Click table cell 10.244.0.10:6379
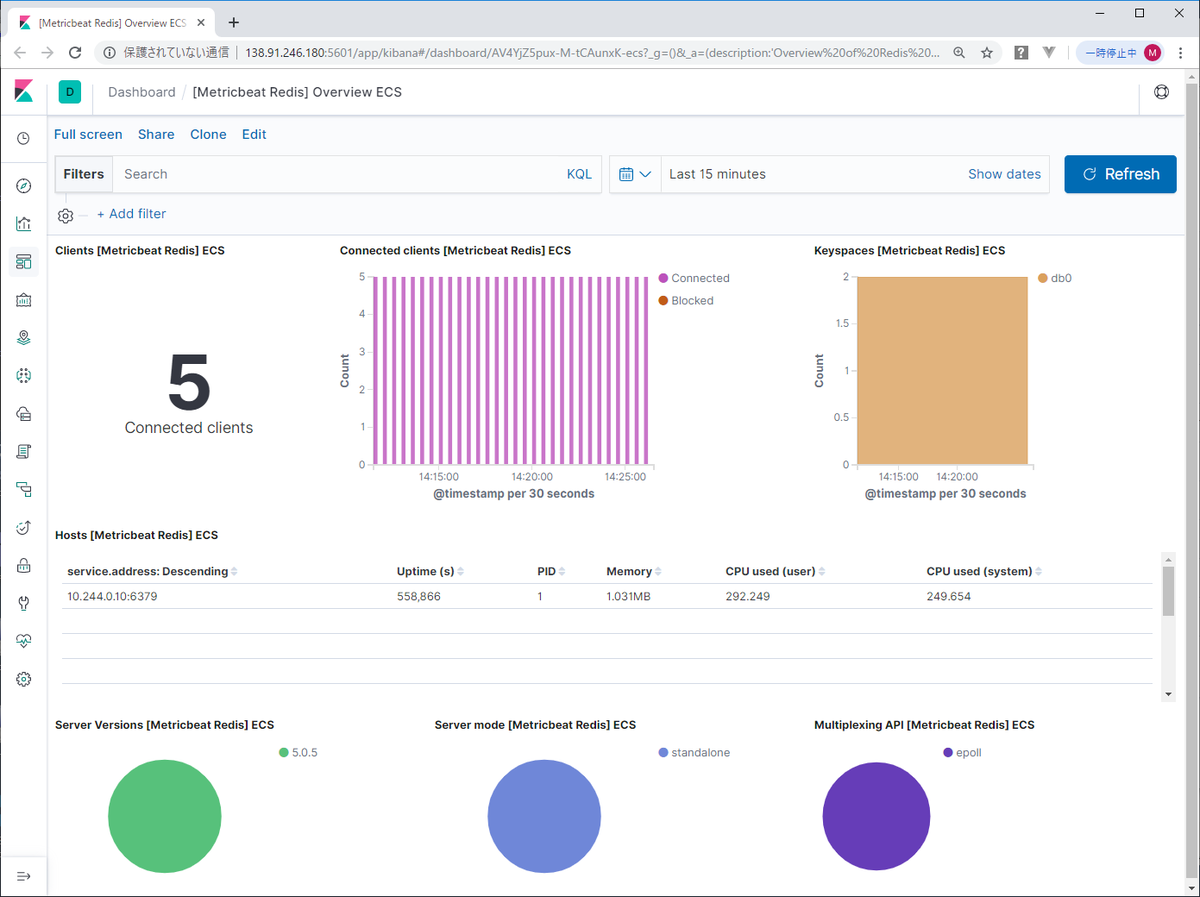The image size is (1200, 897). [112, 596]
